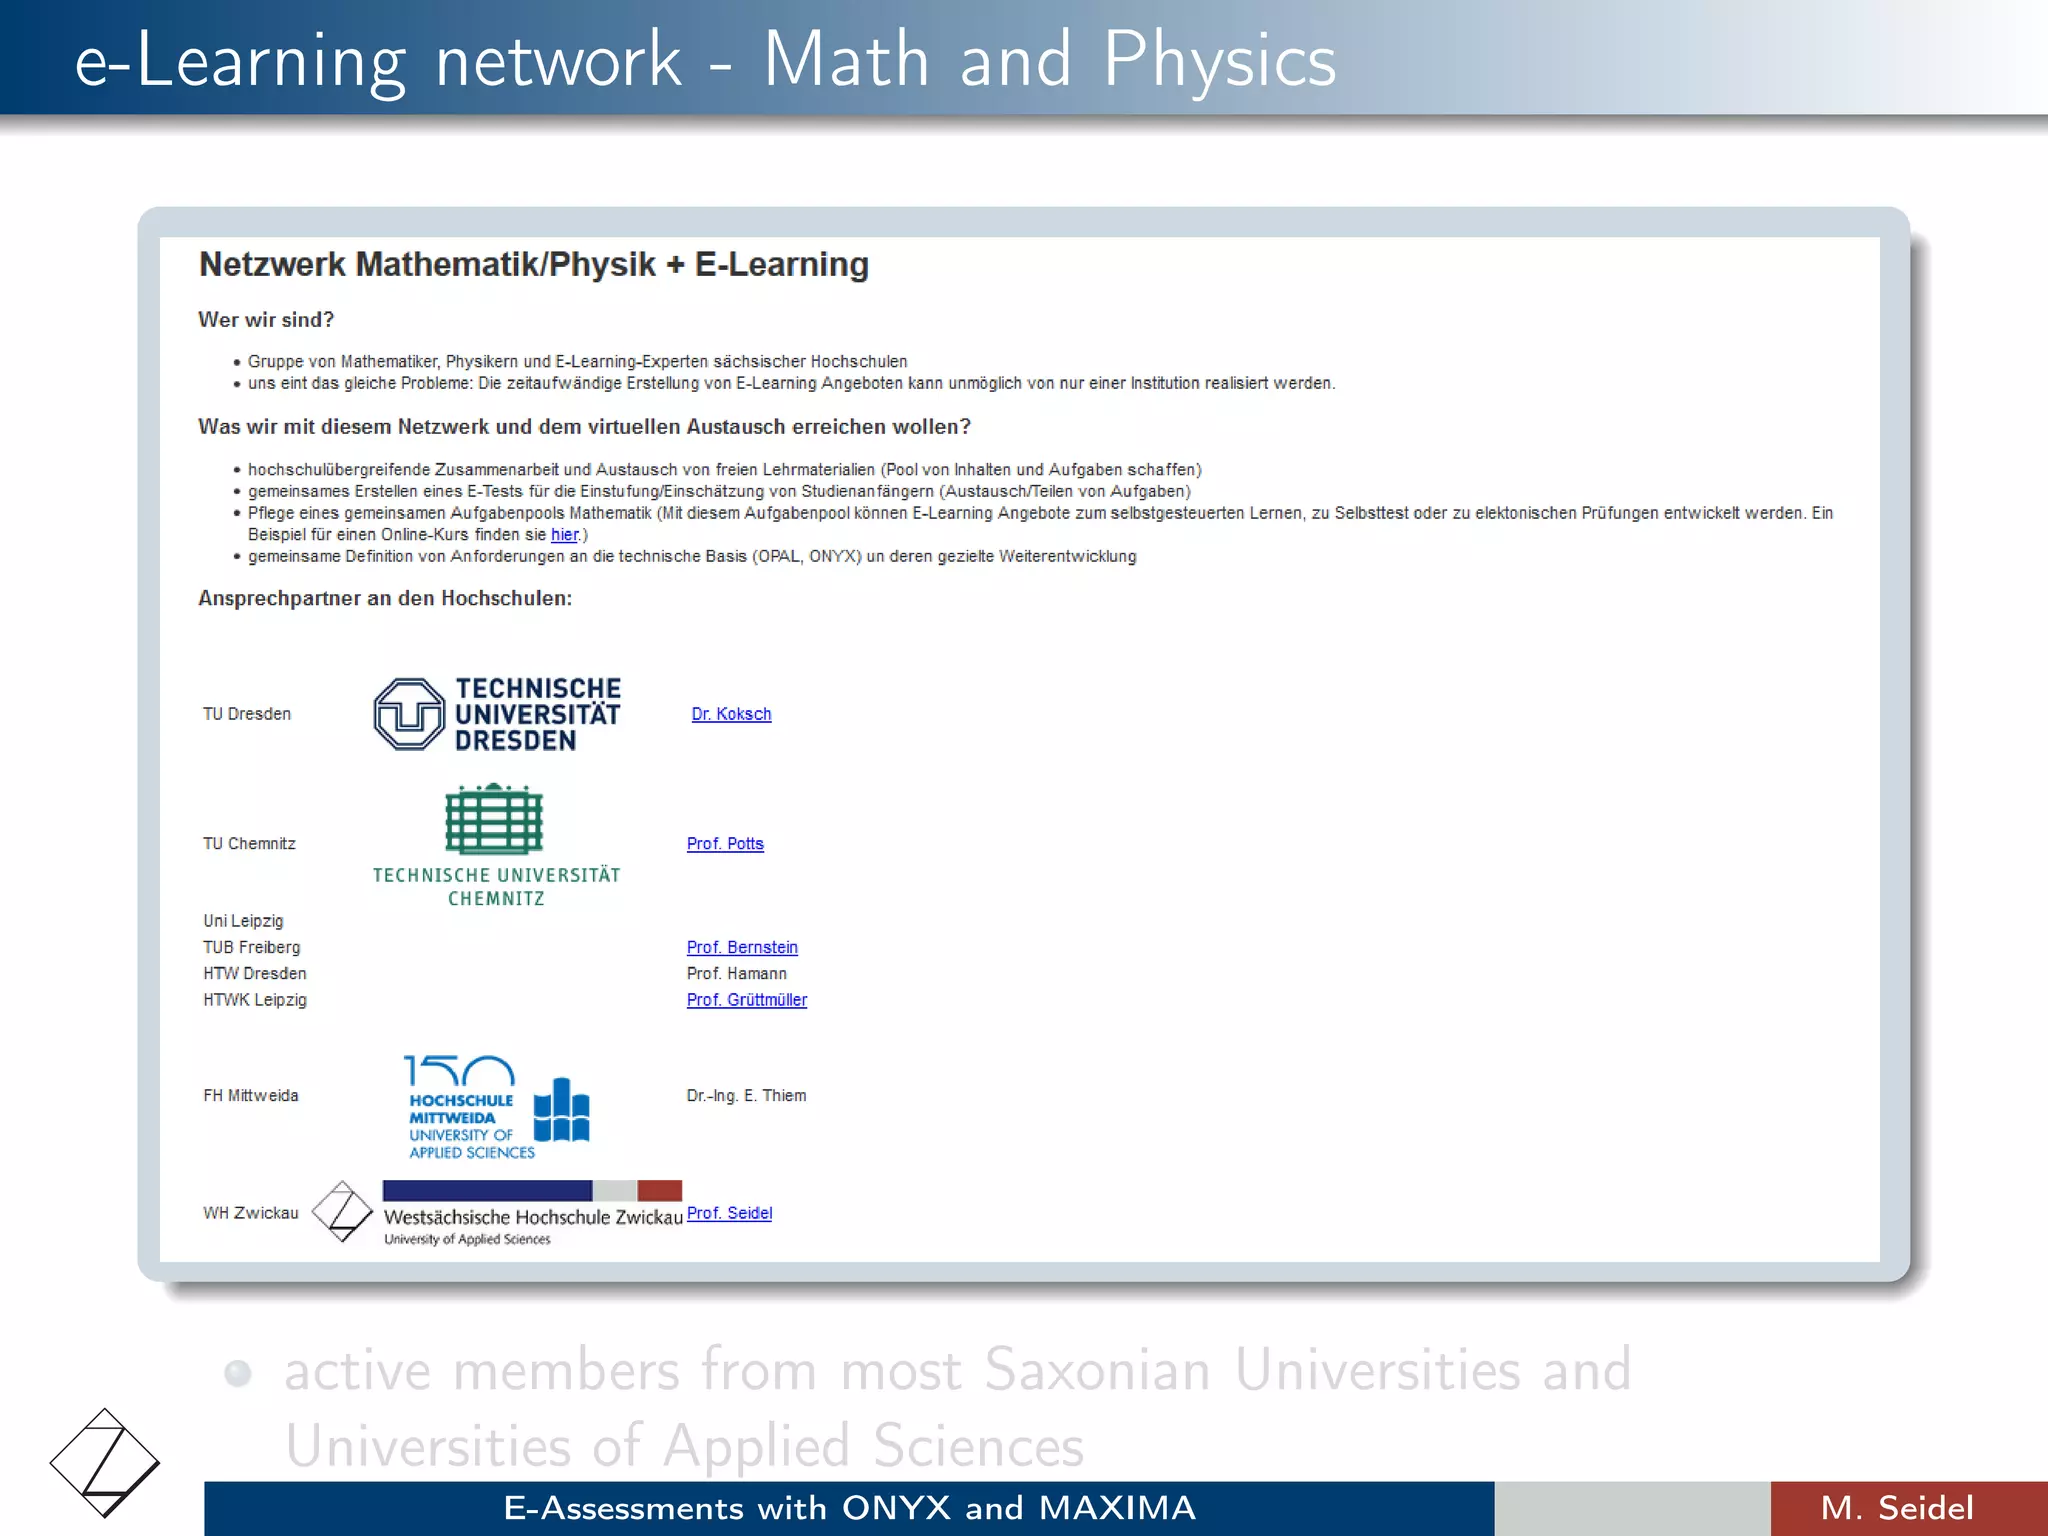Follow the 'hier' online course link
2048x1536 pixels.
(564, 535)
